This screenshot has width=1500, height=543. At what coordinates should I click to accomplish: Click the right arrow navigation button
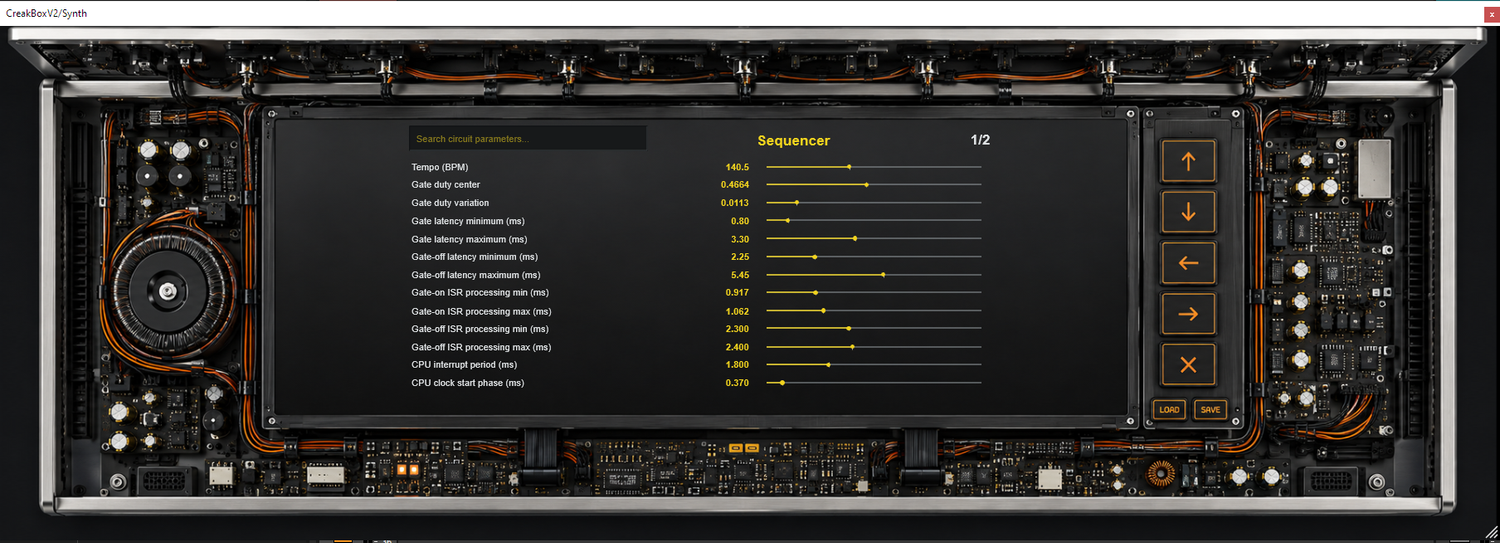[x=1188, y=314]
